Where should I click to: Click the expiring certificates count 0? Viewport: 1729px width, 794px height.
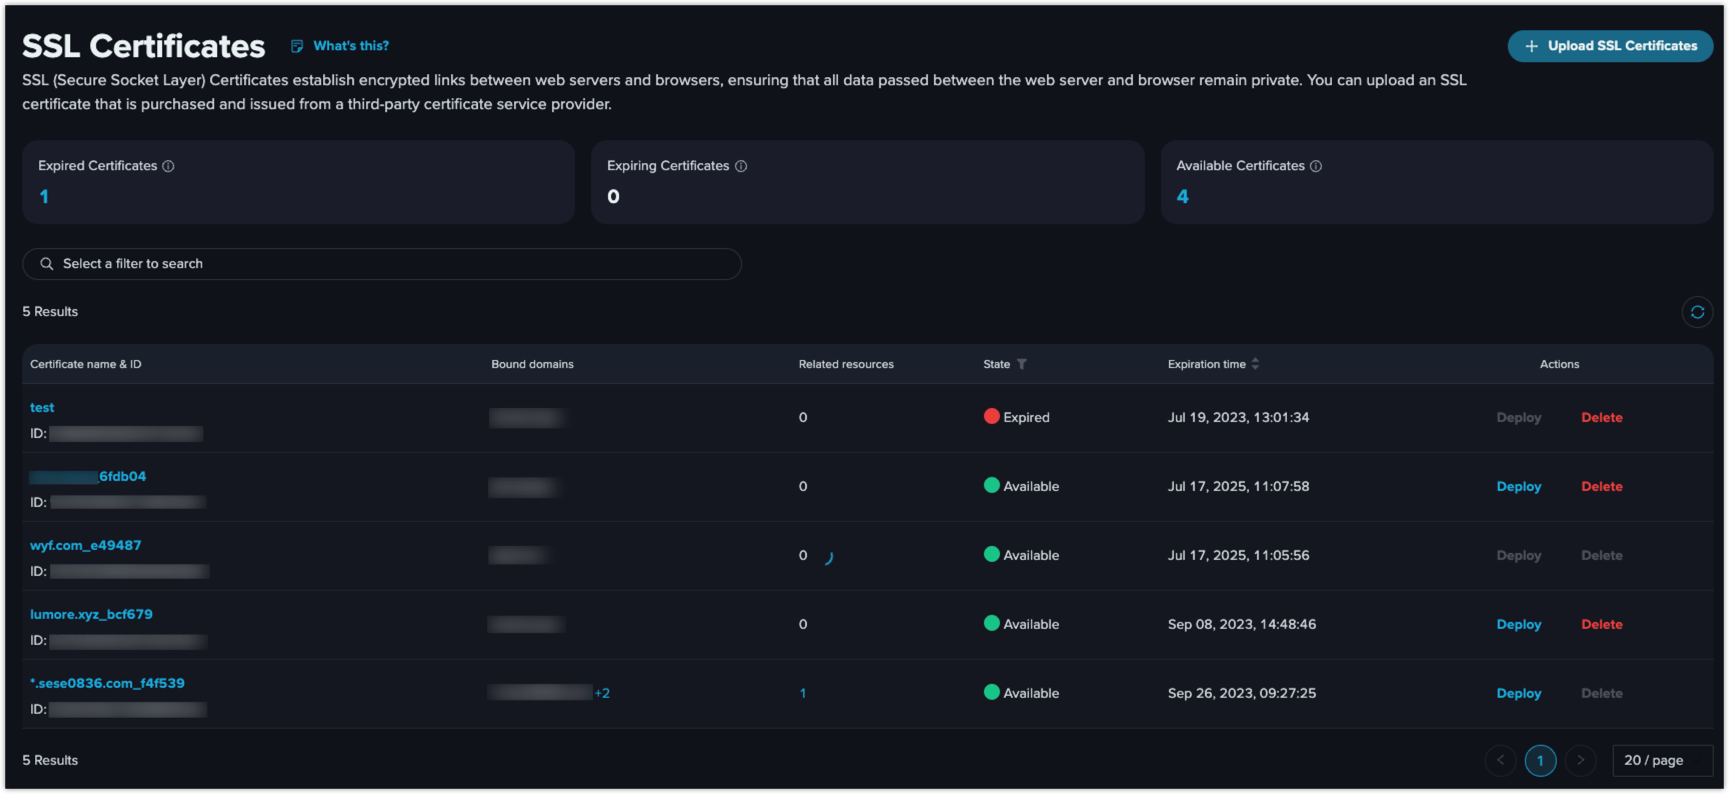(613, 197)
